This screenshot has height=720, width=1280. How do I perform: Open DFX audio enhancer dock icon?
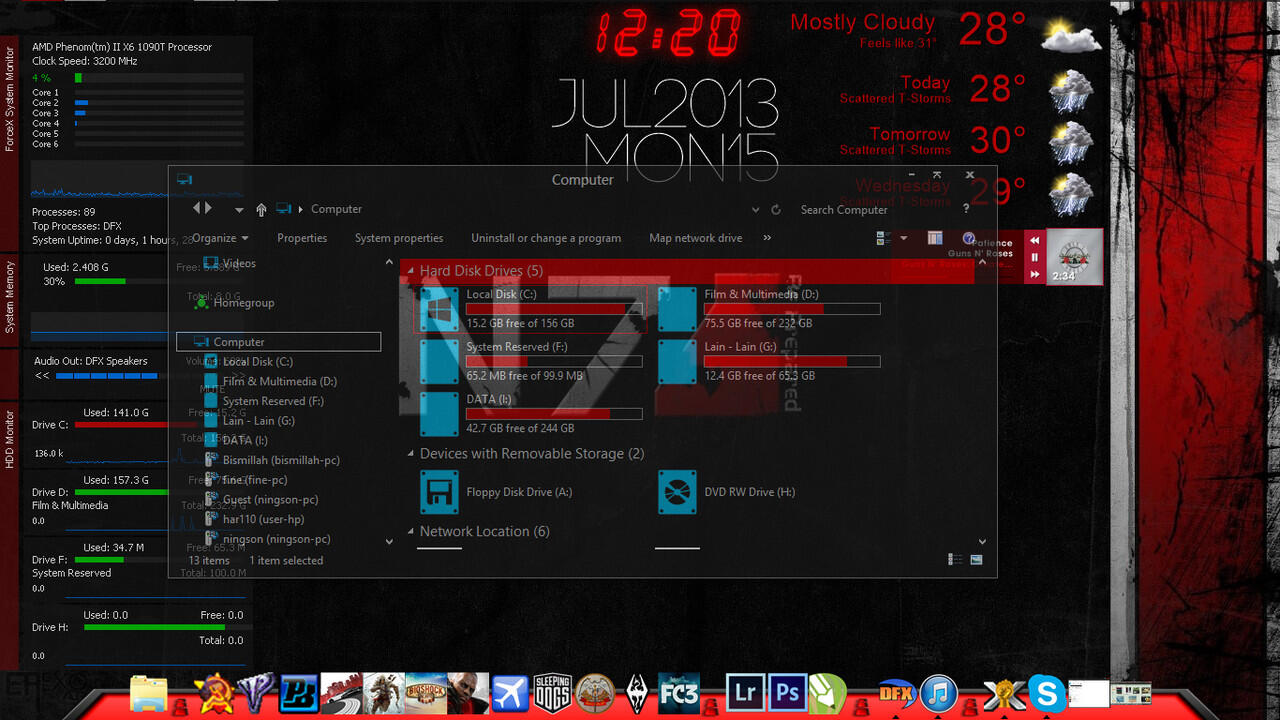click(x=896, y=693)
